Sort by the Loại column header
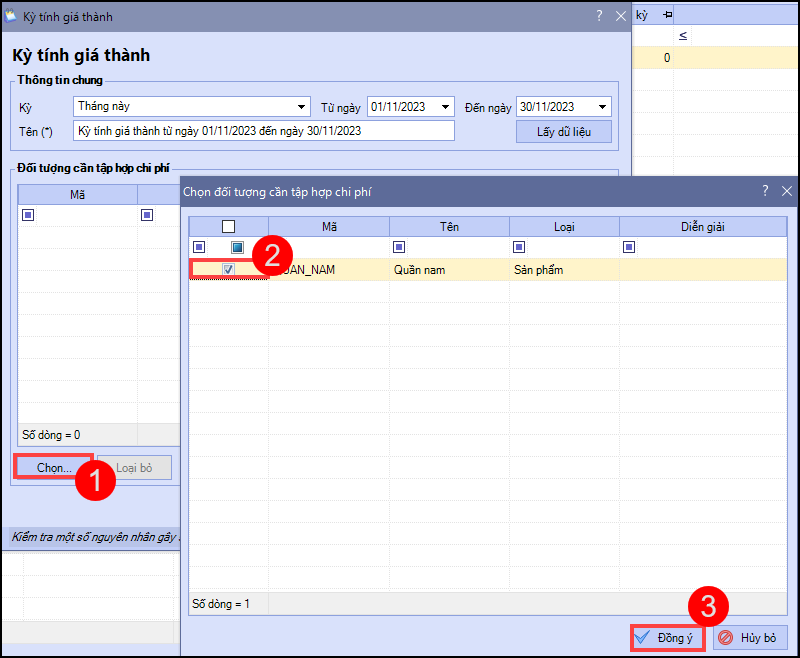The height and width of the screenshot is (658, 800). click(564, 227)
